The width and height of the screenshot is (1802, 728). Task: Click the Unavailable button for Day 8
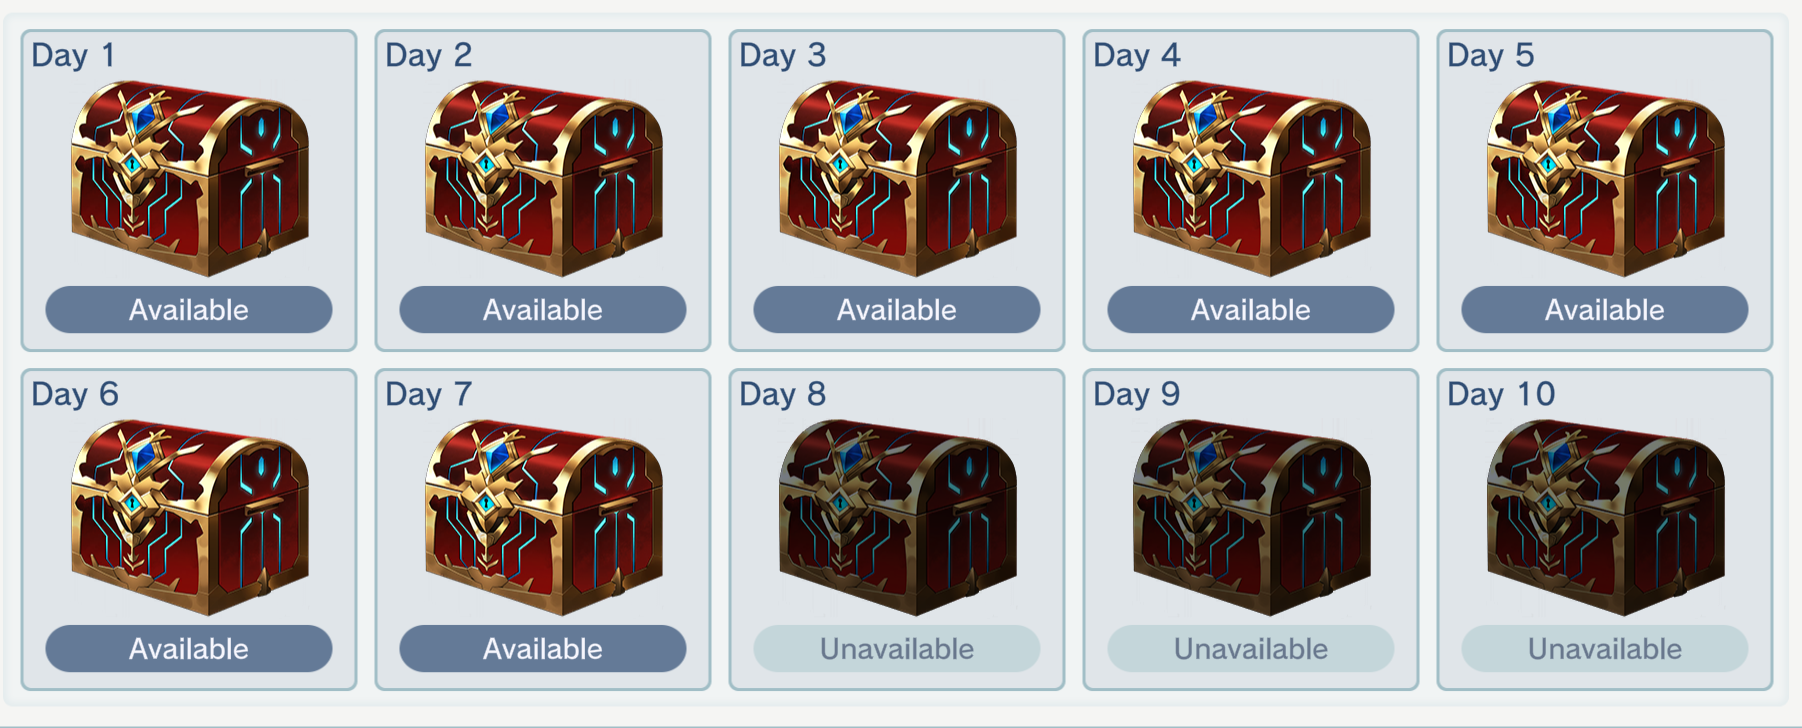[x=897, y=649]
